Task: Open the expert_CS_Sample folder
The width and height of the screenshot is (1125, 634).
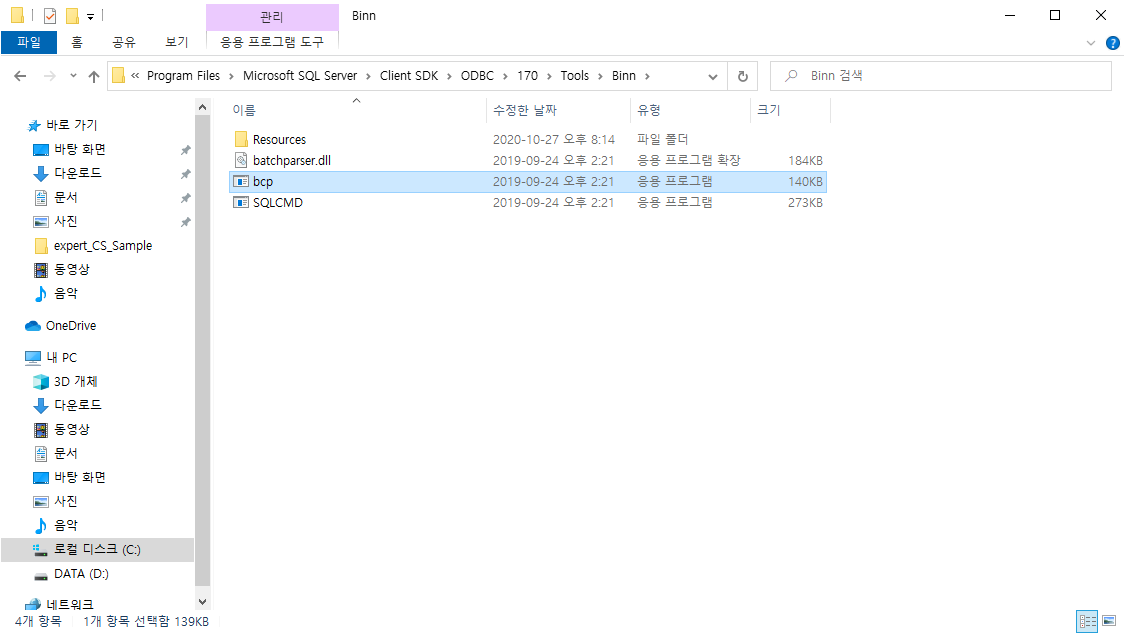Action: tap(103, 246)
